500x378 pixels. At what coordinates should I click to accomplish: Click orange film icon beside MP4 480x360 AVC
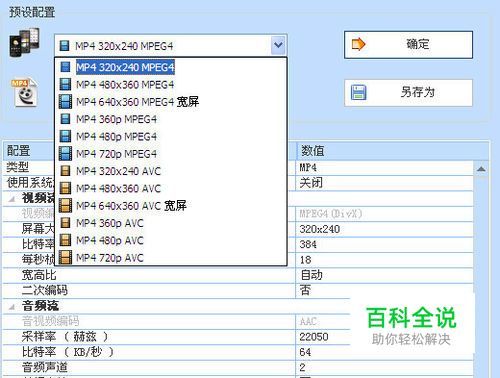click(65, 188)
